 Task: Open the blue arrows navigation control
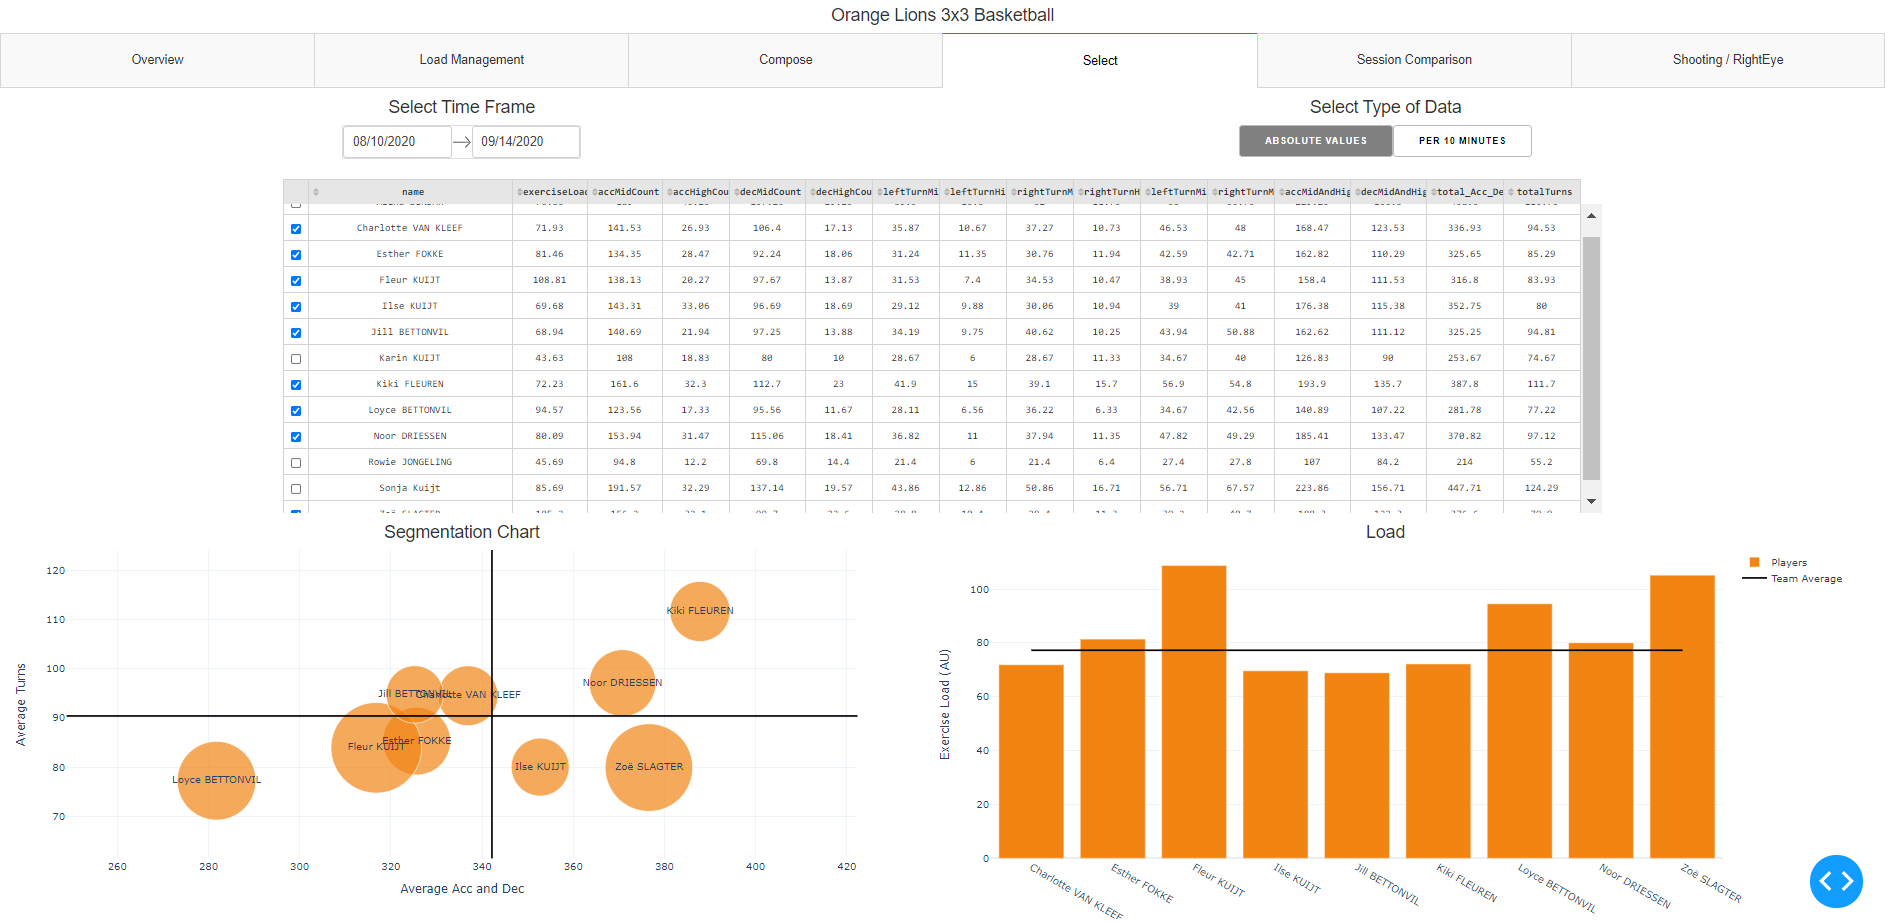(1836, 881)
